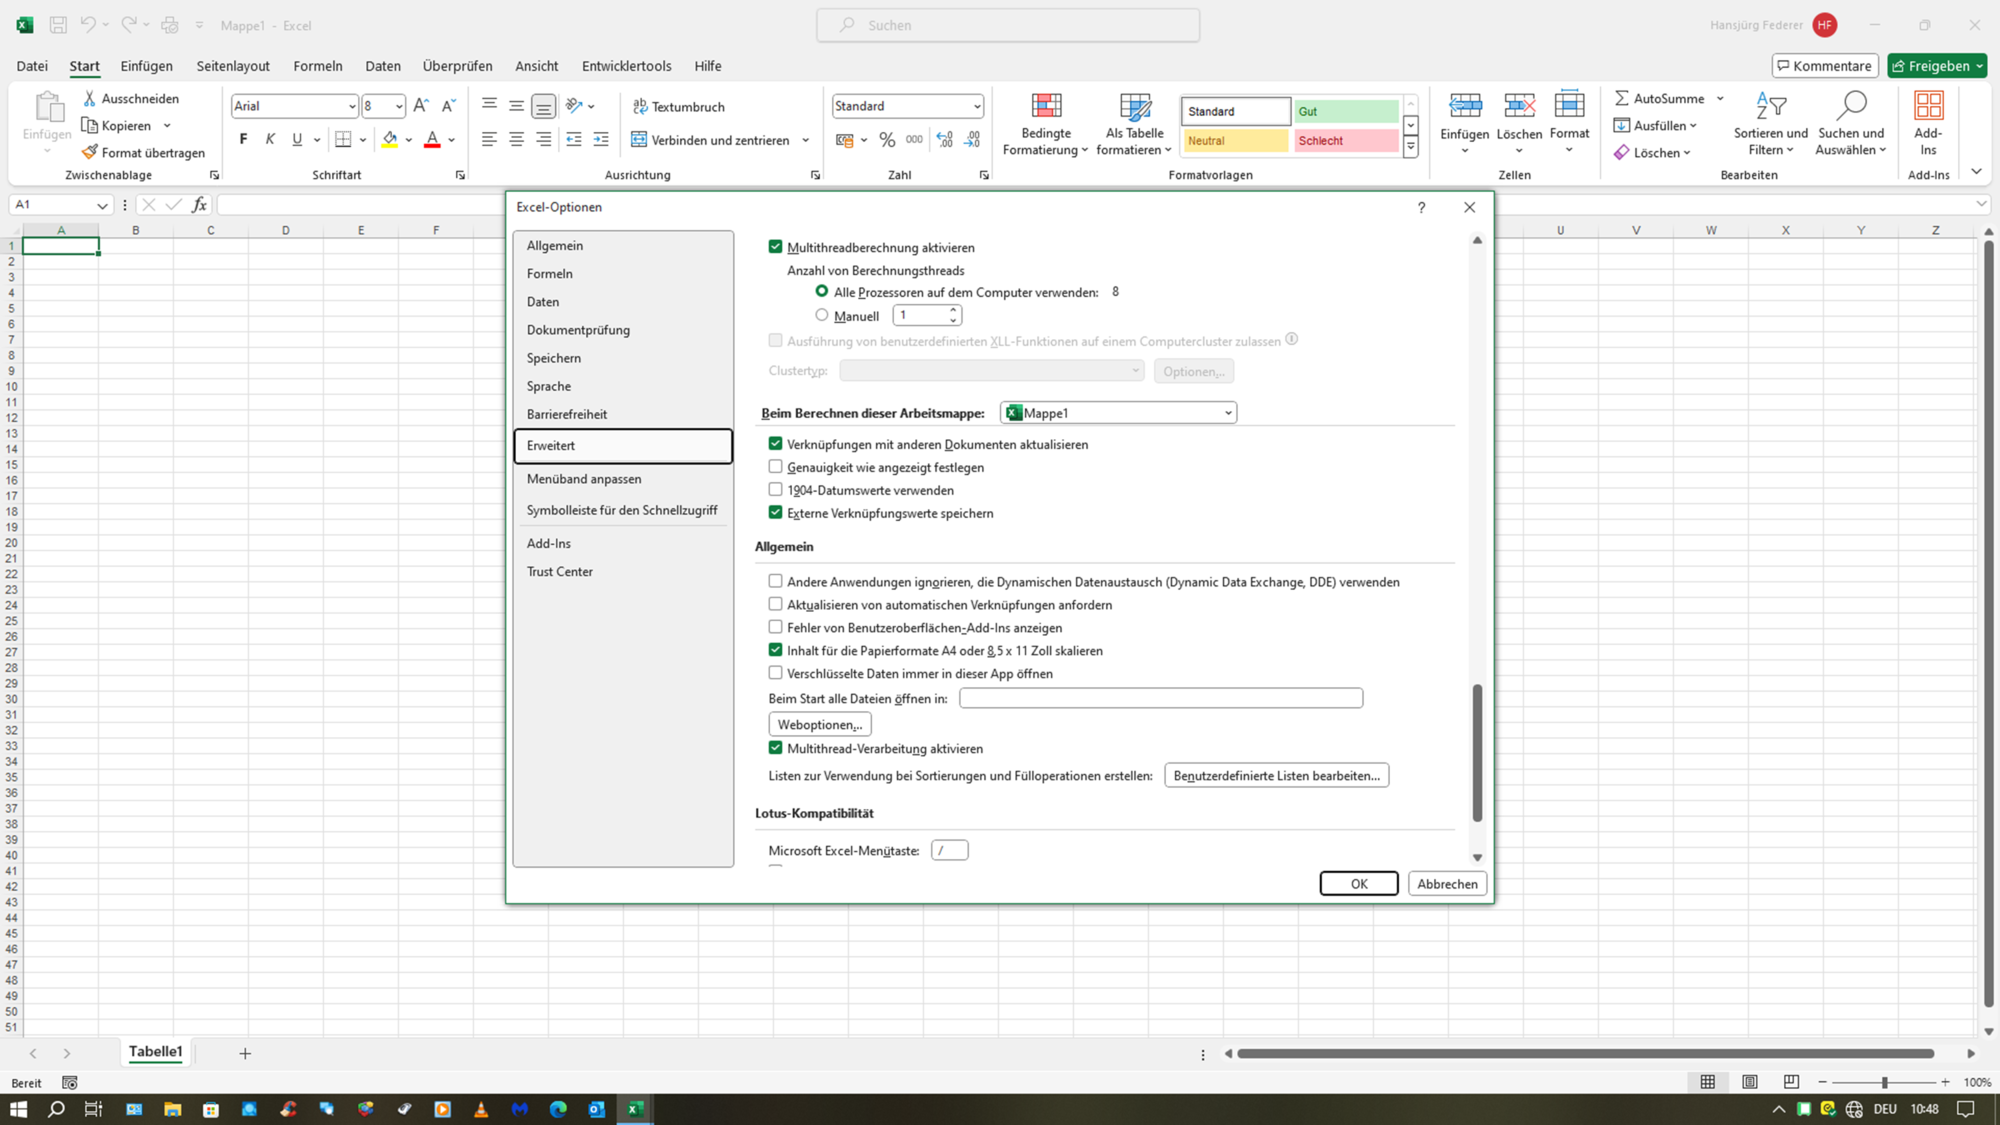Image resolution: width=2000 pixels, height=1125 pixels.
Task: Click OK in the Excel-Optionen dialog
Action: tap(1359, 883)
